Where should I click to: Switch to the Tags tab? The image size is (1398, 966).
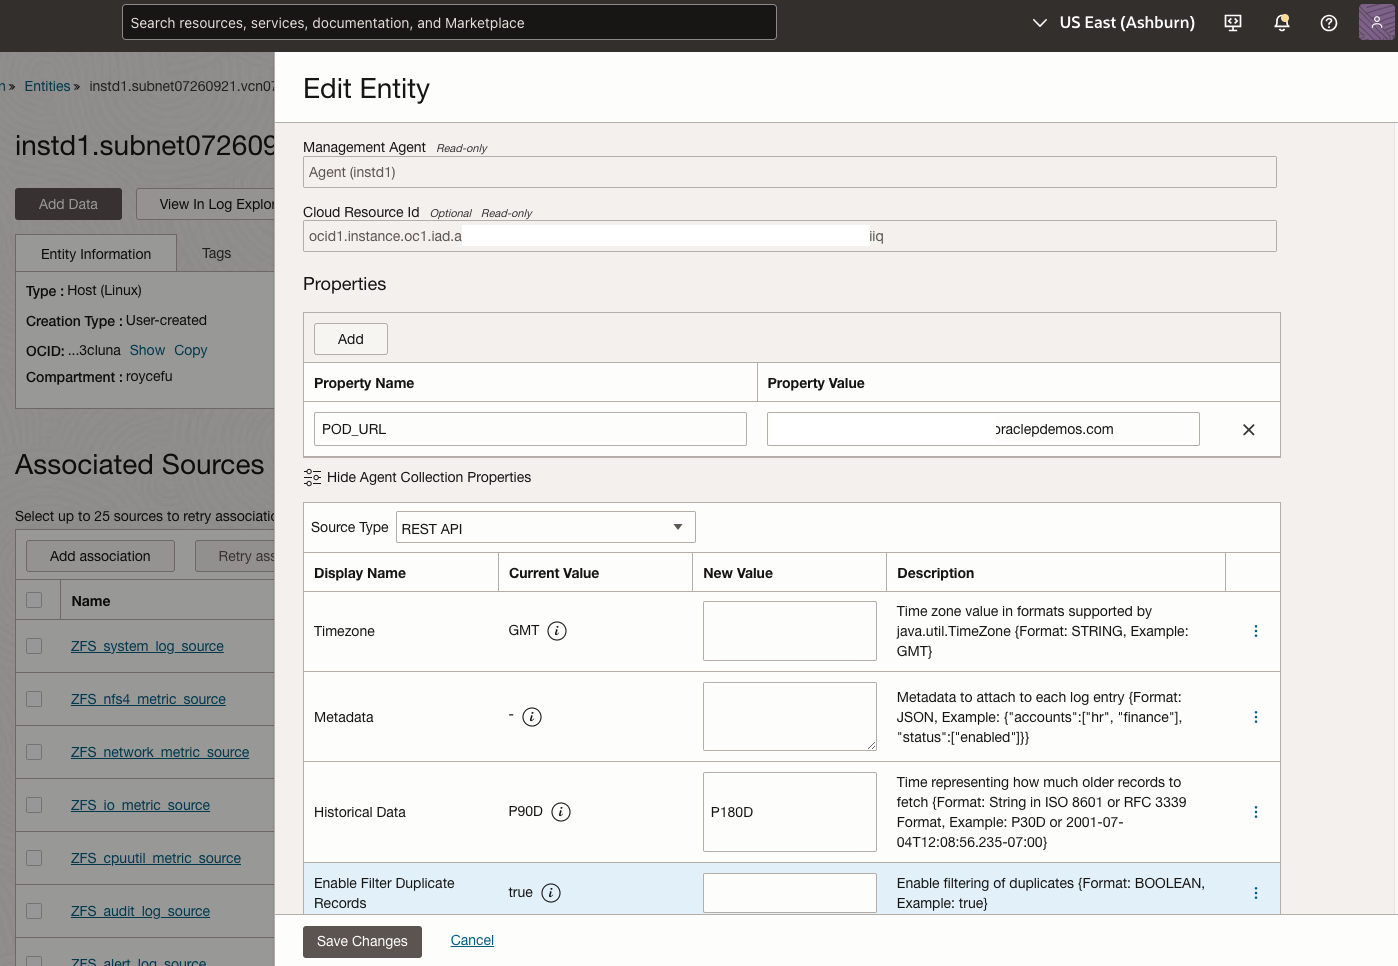tap(216, 253)
